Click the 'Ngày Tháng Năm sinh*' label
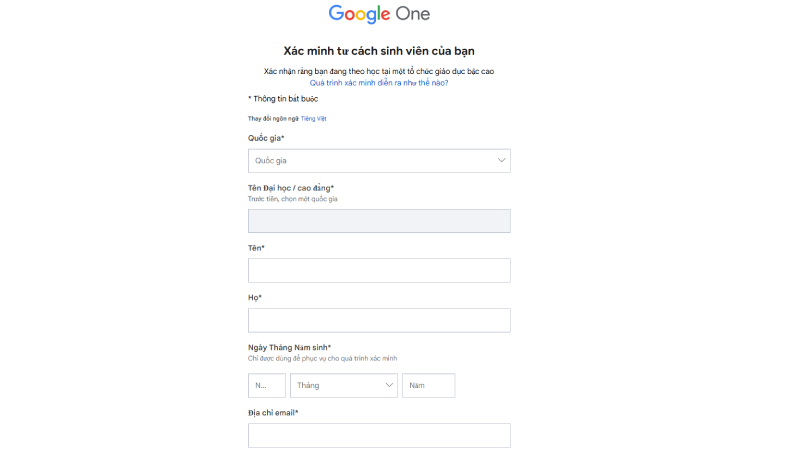This screenshot has width=800, height=450. point(289,347)
